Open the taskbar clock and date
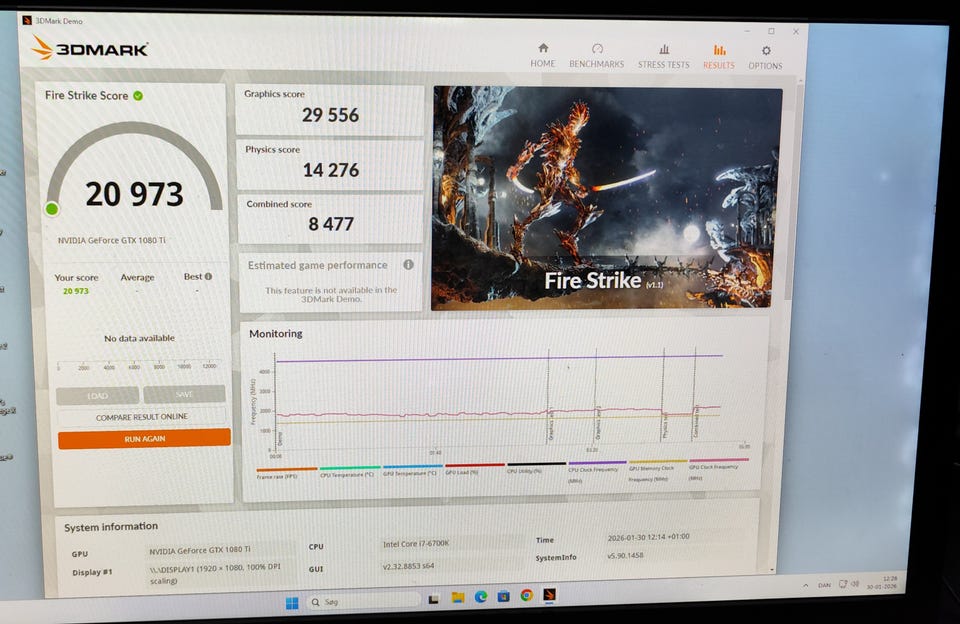Viewport: 960px width, 624px height. pos(882,582)
